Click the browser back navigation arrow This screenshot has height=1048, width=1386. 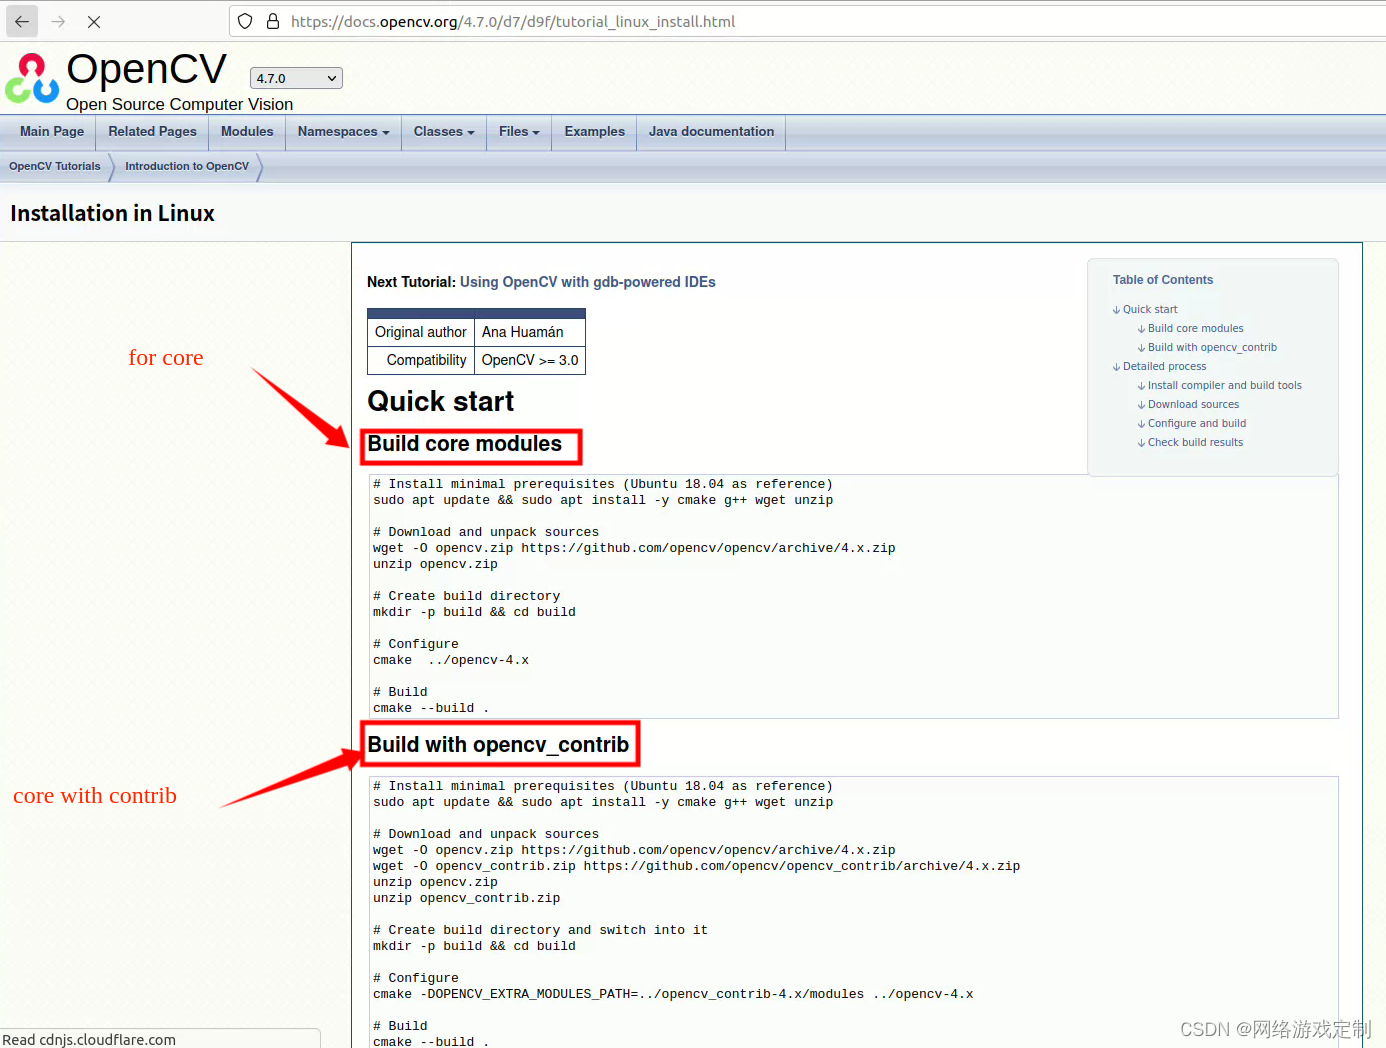click(21, 21)
